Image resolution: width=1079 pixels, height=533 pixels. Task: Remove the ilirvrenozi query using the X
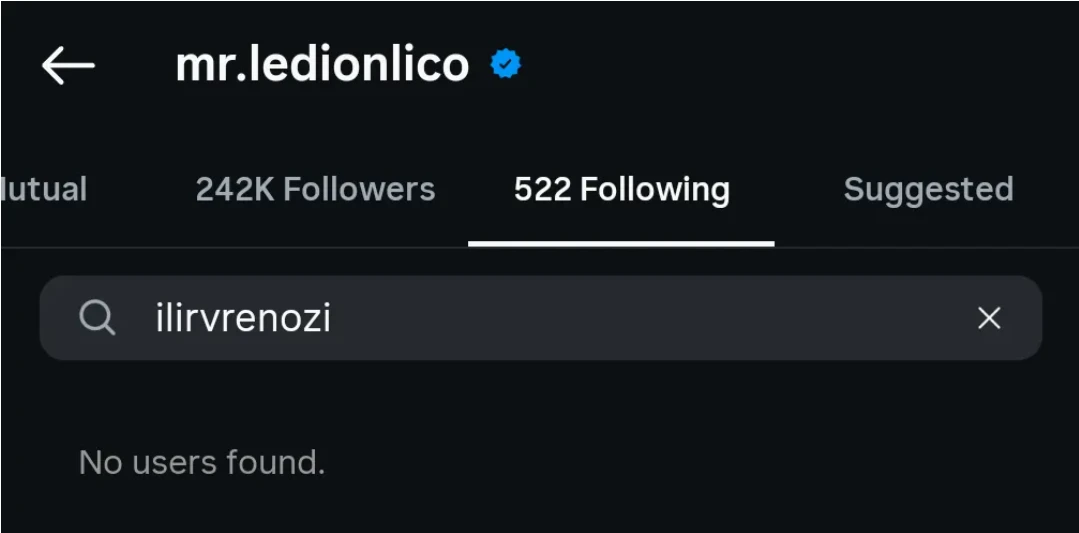[x=988, y=318]
